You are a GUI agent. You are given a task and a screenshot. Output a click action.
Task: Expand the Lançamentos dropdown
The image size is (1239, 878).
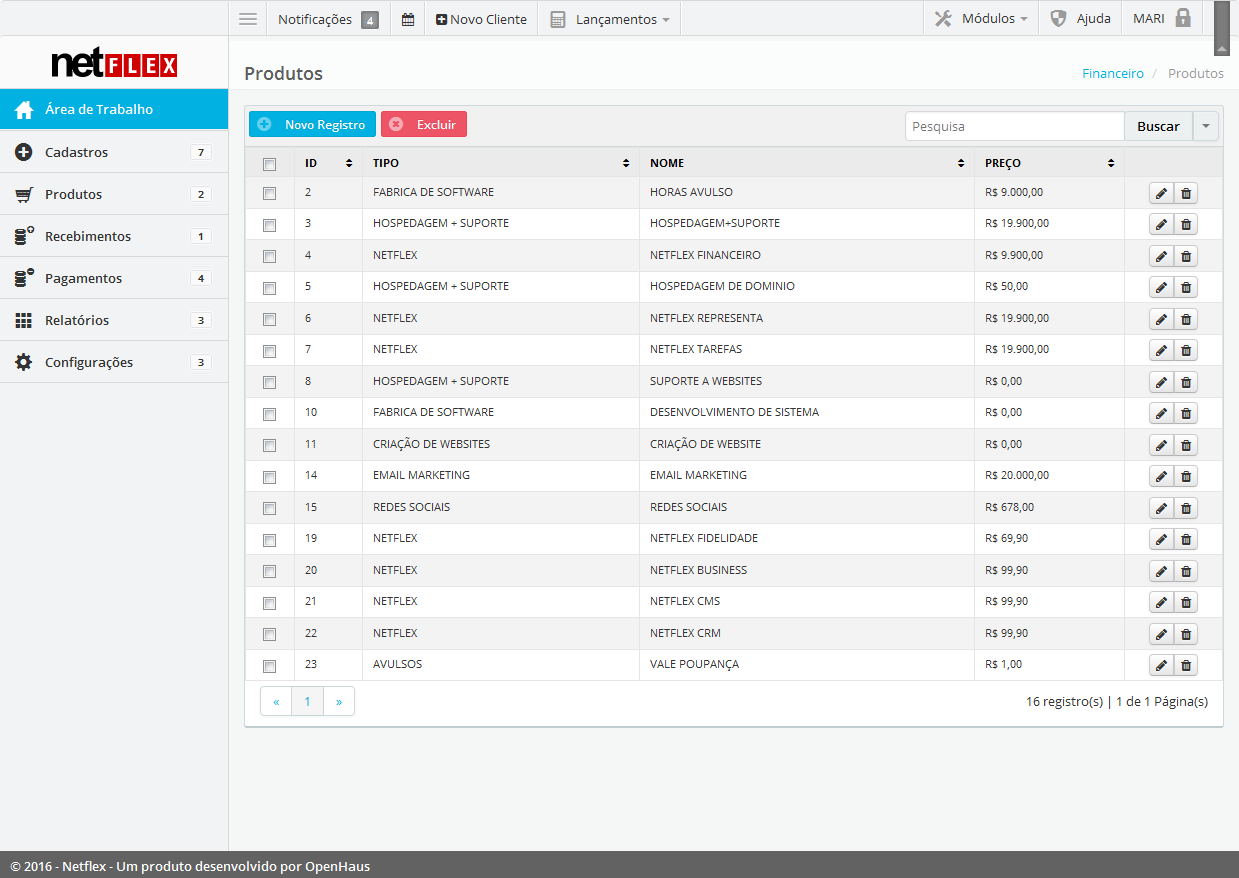610,19
